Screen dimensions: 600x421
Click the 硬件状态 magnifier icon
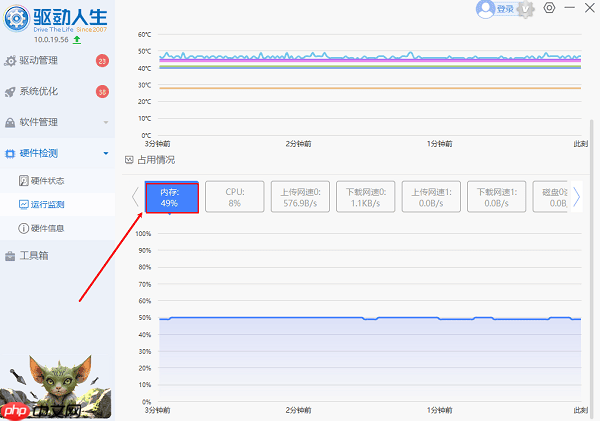[x=24, y=180]
